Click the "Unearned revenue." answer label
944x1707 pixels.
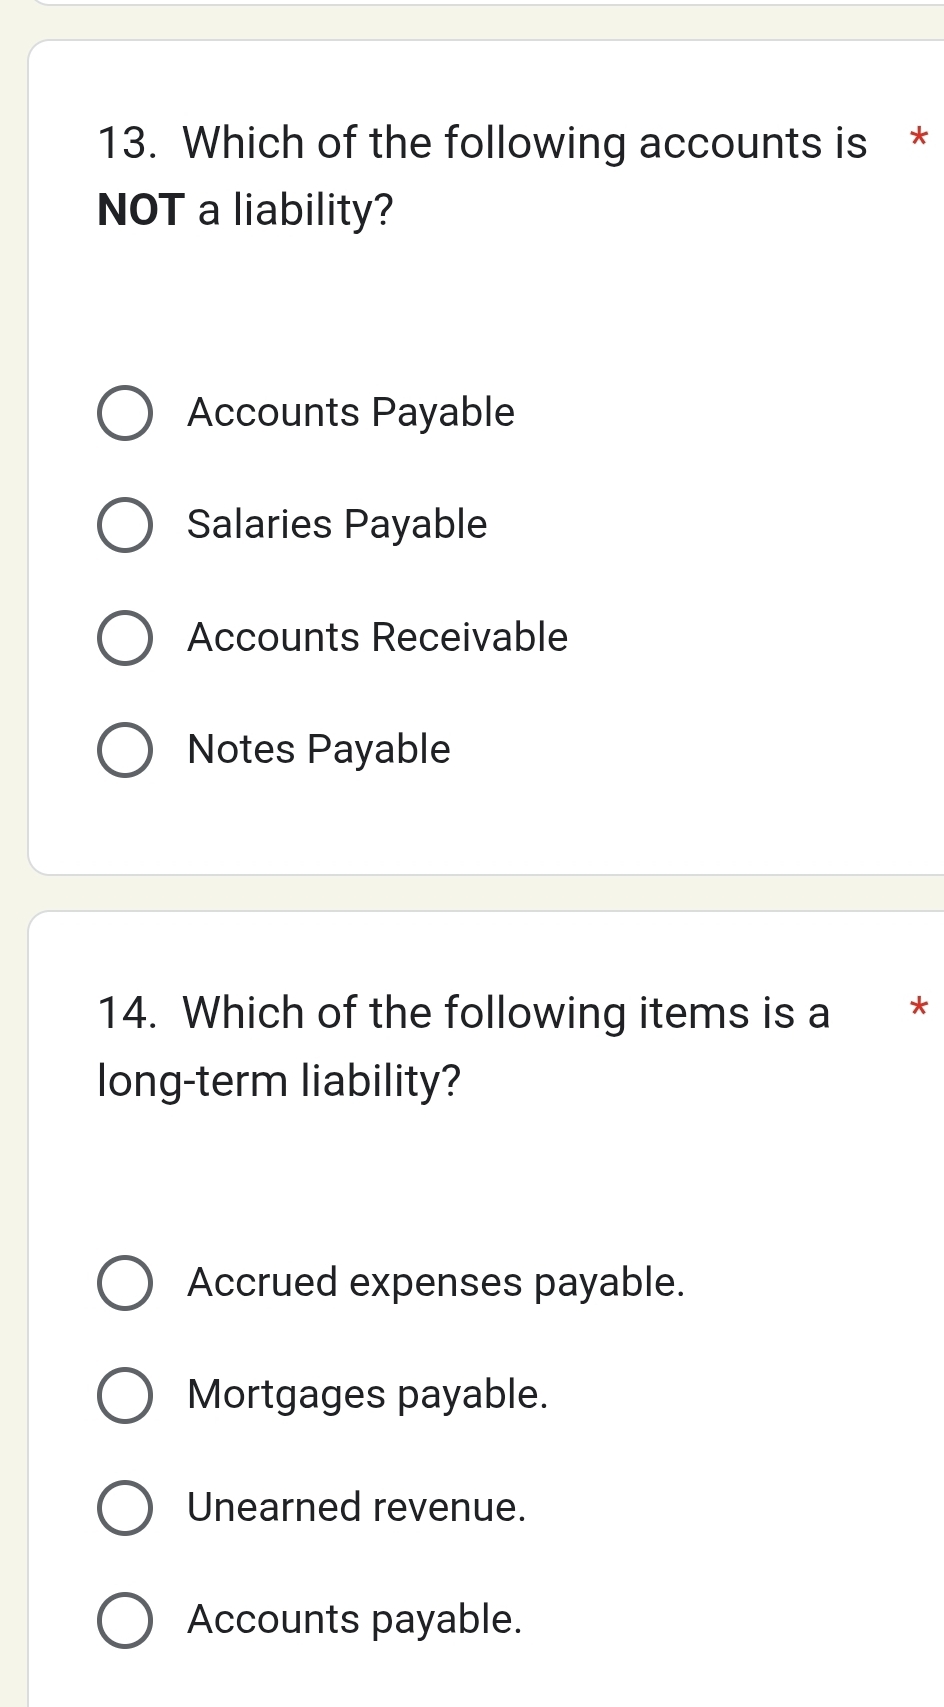coord(356,1508)
